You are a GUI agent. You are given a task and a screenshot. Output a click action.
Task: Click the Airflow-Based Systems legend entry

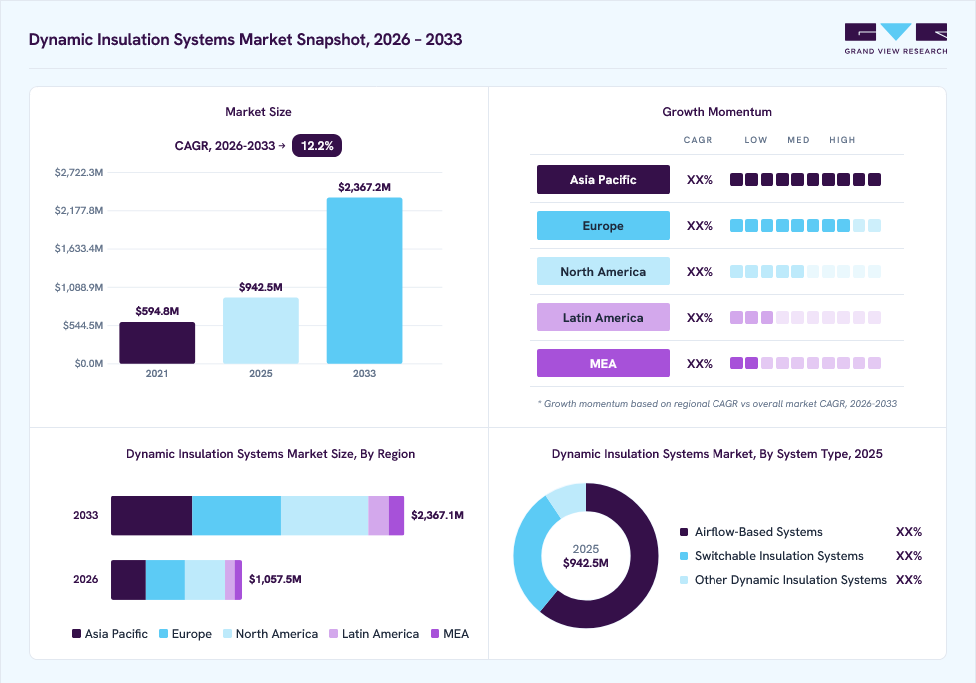[x=801, y=532]
